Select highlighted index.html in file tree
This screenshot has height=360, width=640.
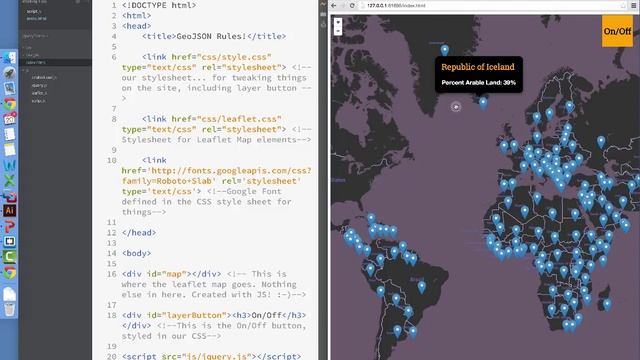[55, 62]
